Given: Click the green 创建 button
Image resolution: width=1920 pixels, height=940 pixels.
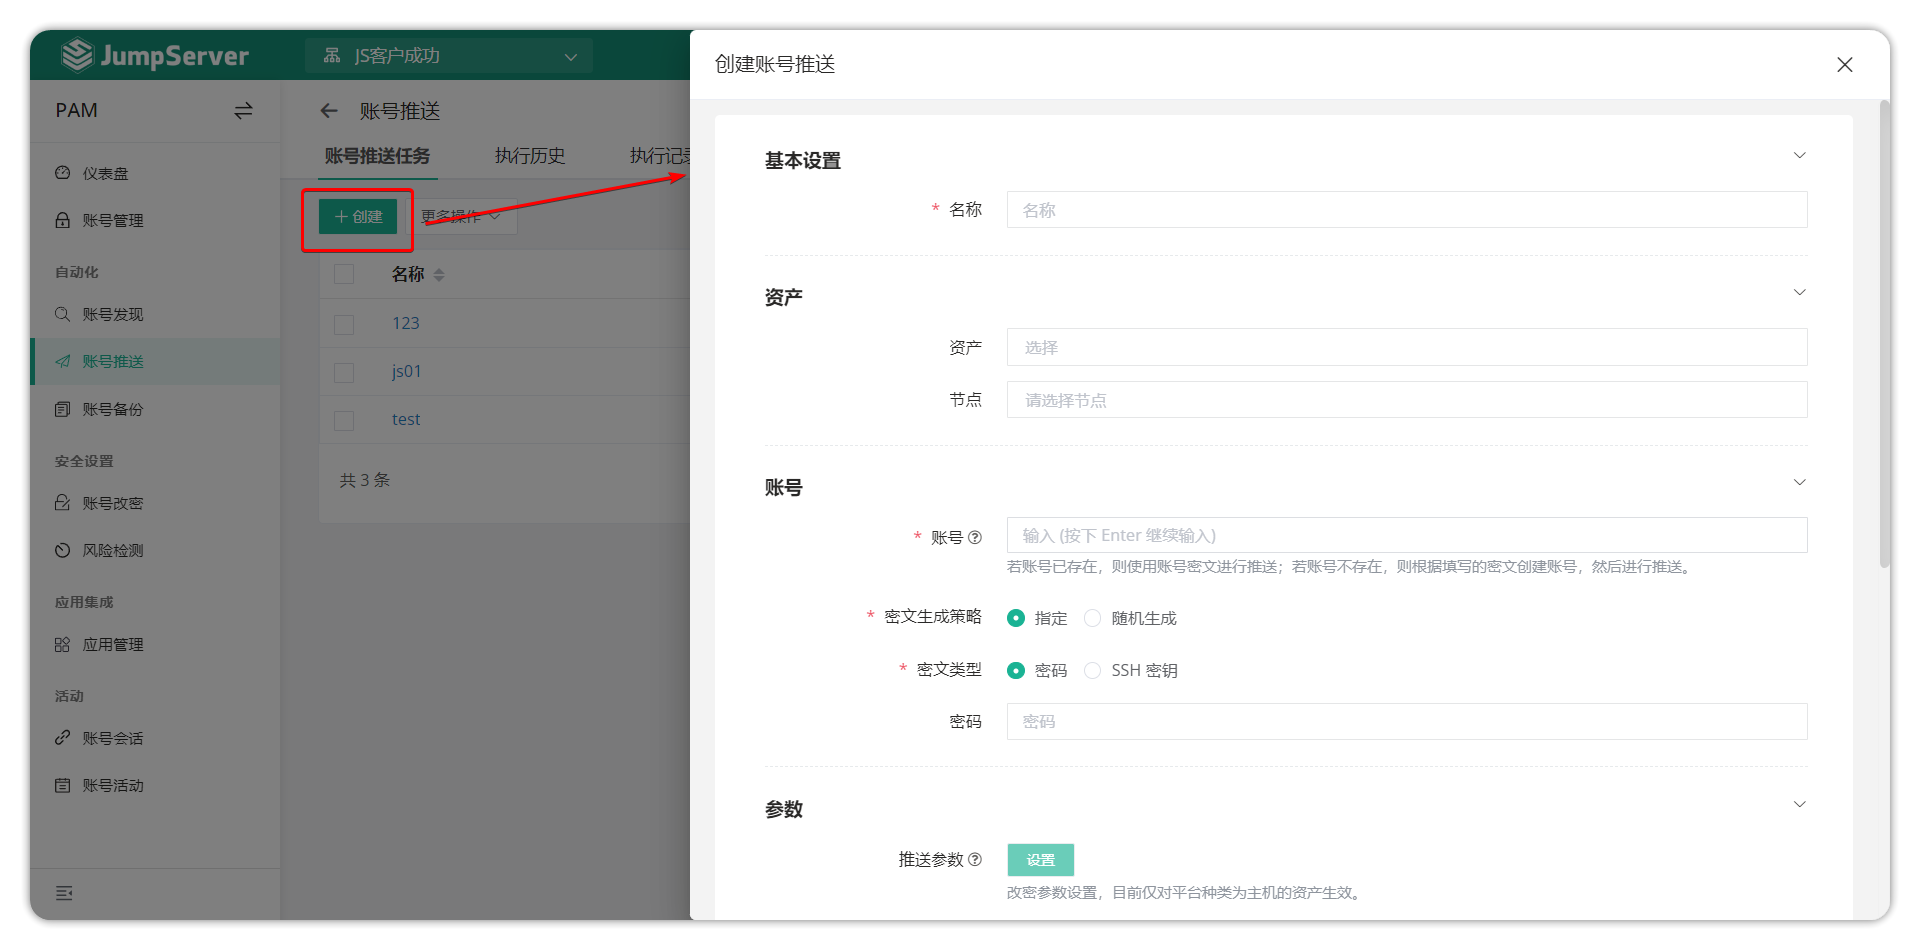Looking at the screenshot, I should (358, 216).
